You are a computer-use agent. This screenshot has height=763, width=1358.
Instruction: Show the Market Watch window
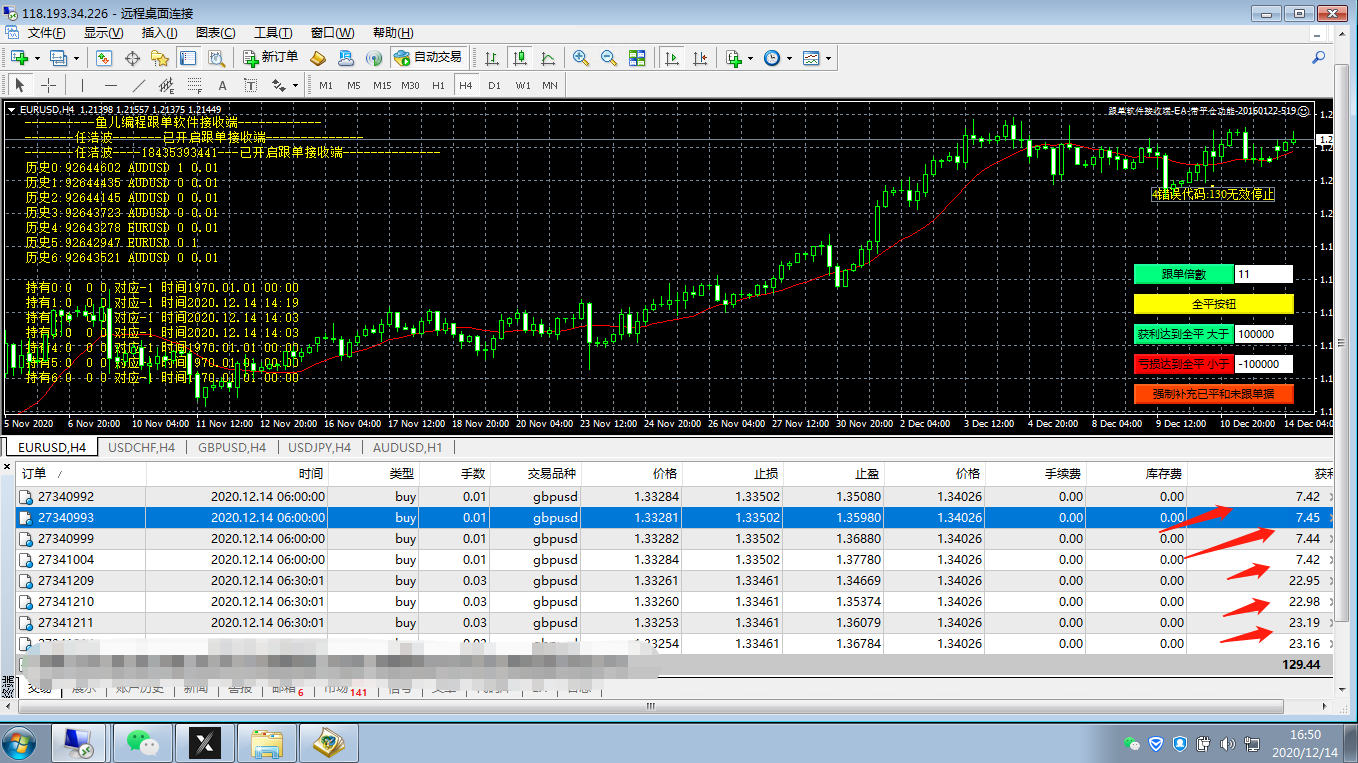(x=104, y=58)
